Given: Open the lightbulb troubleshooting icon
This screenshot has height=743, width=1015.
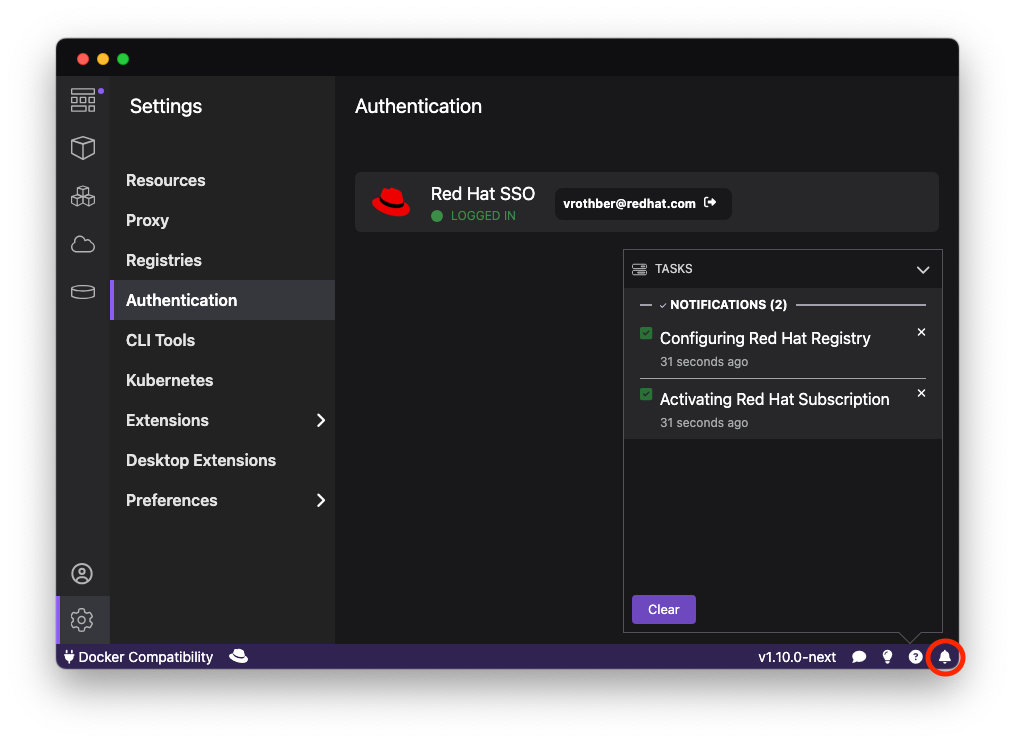Looking at the screenshot, I should 887,657.
